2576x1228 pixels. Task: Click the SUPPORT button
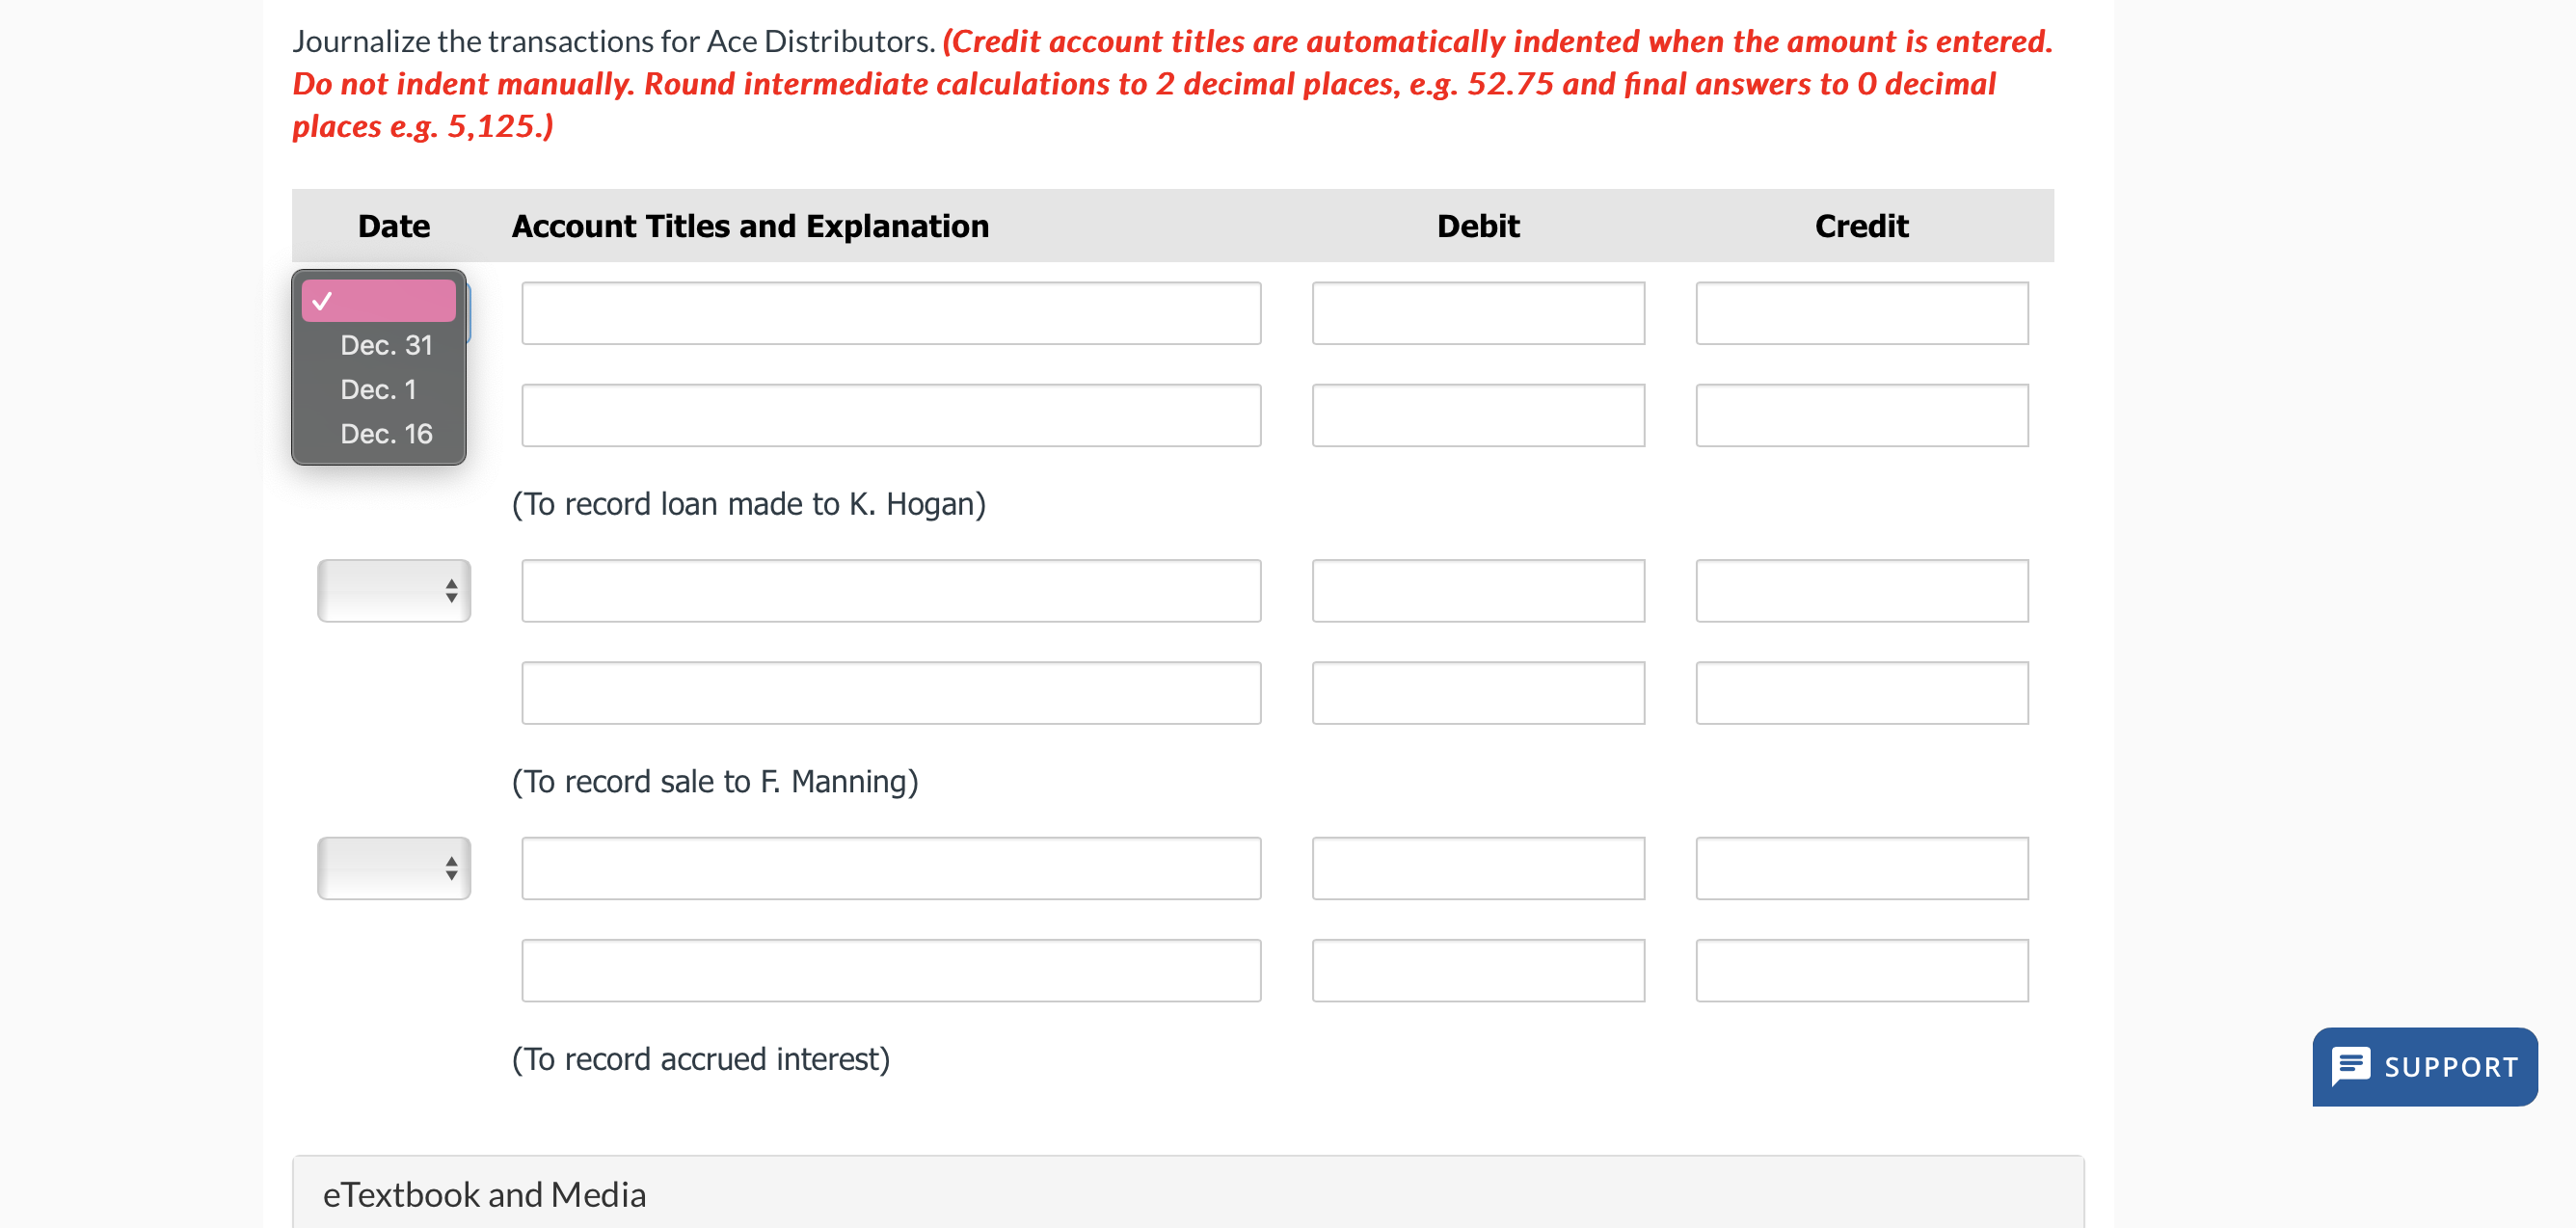tap(2424, 1066)
